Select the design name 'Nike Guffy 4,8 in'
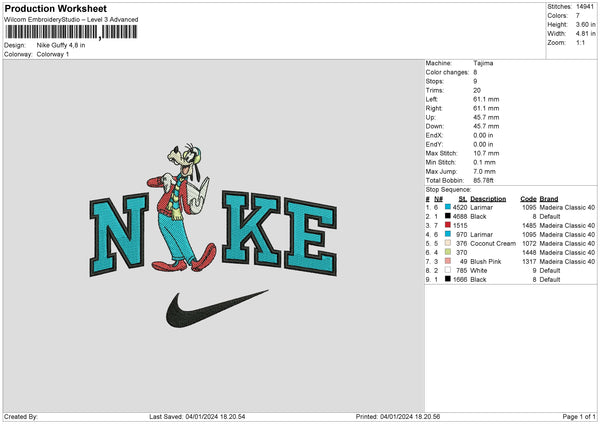The height and width of the screenshot is (424, 600). pyautogui.click(x=61, y=45)
